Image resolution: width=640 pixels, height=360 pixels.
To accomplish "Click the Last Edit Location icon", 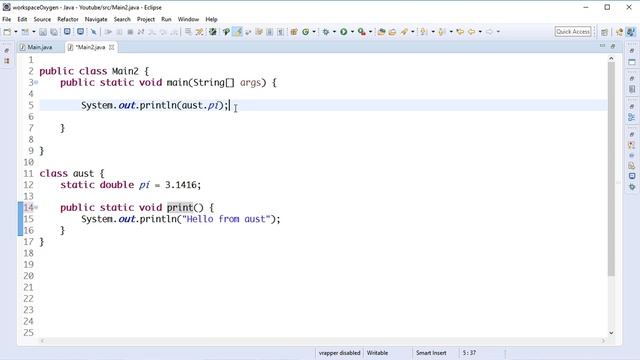I will [x=460, y=32].
